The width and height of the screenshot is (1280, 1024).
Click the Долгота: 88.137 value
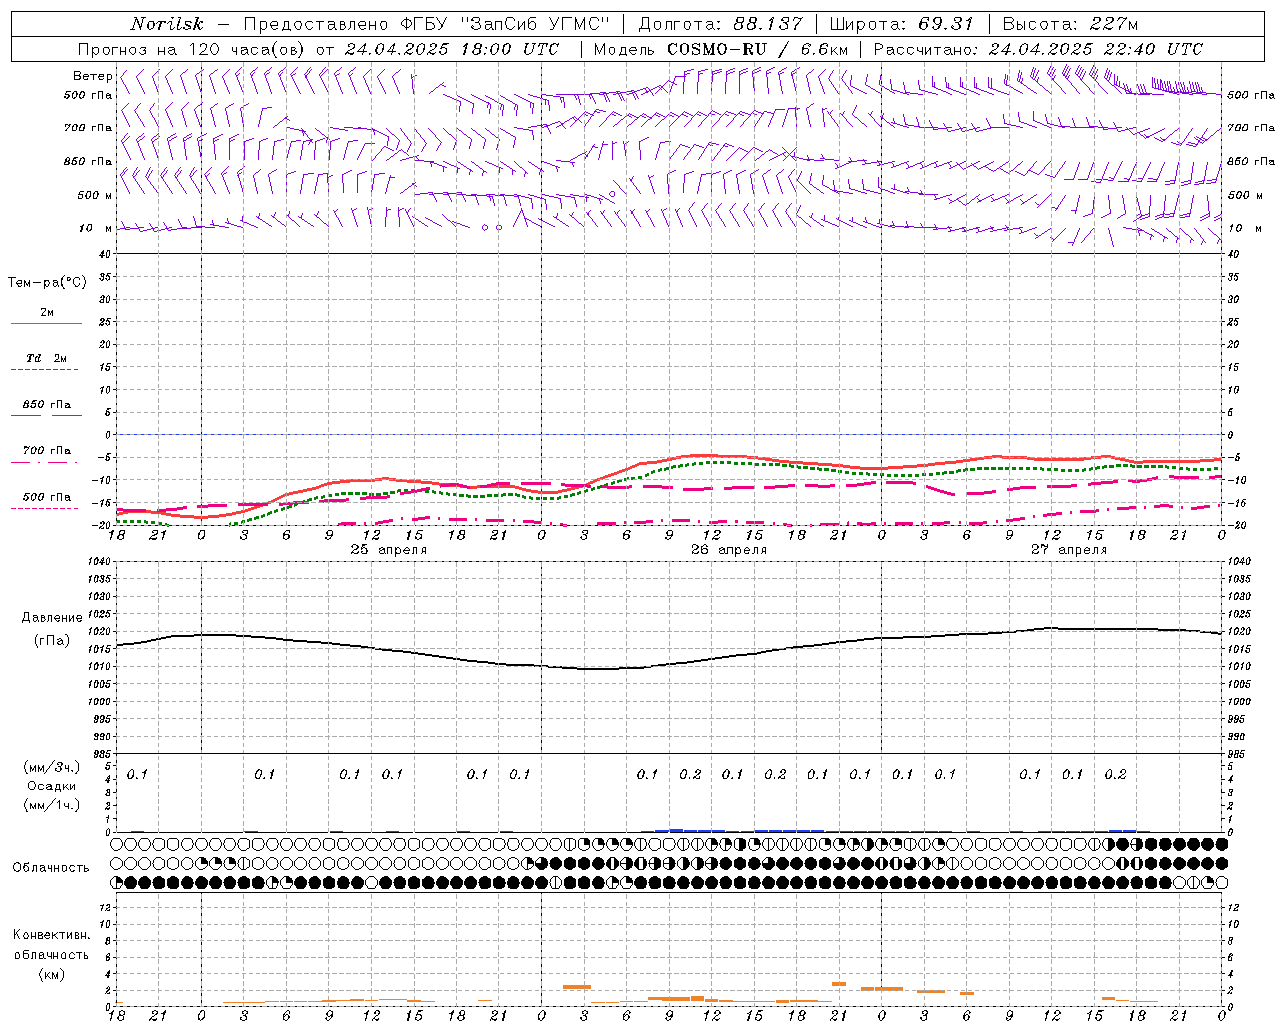click(x=720, y=24)
